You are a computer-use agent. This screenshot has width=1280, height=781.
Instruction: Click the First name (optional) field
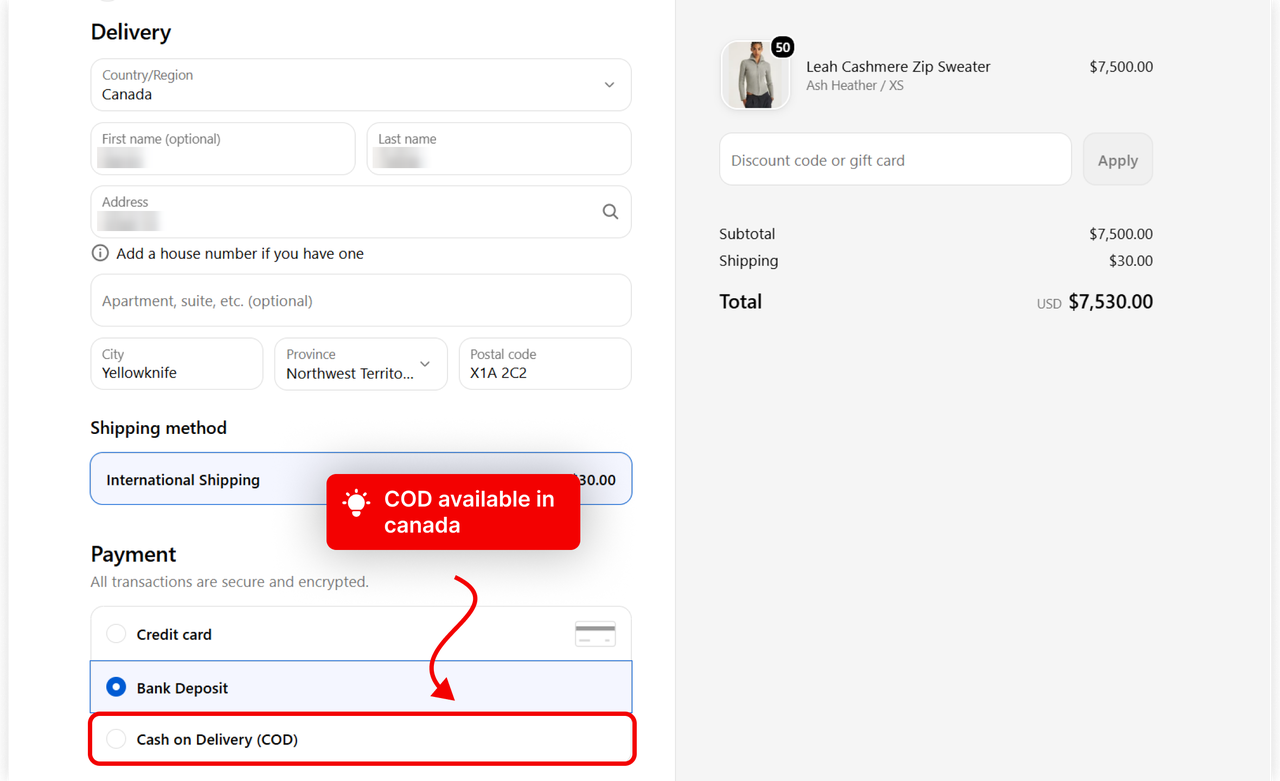tap(223, 149)
